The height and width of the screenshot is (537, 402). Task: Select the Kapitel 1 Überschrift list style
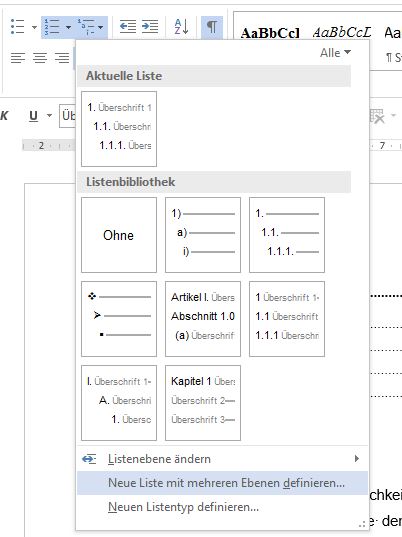pyautogui.click(x=203, y=403)
